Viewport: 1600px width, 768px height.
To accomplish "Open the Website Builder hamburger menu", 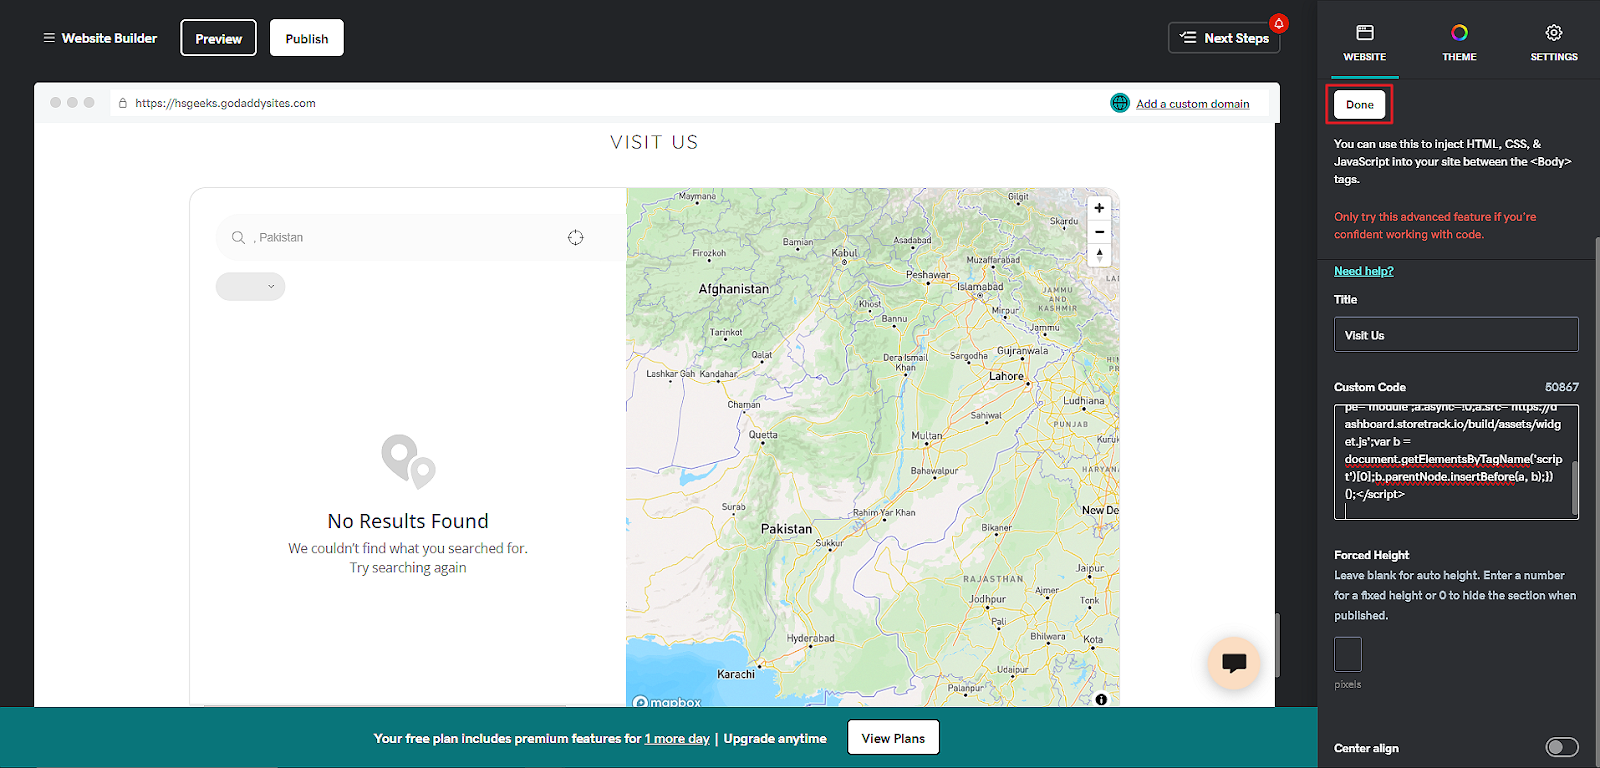I will (x=49, y=38).
